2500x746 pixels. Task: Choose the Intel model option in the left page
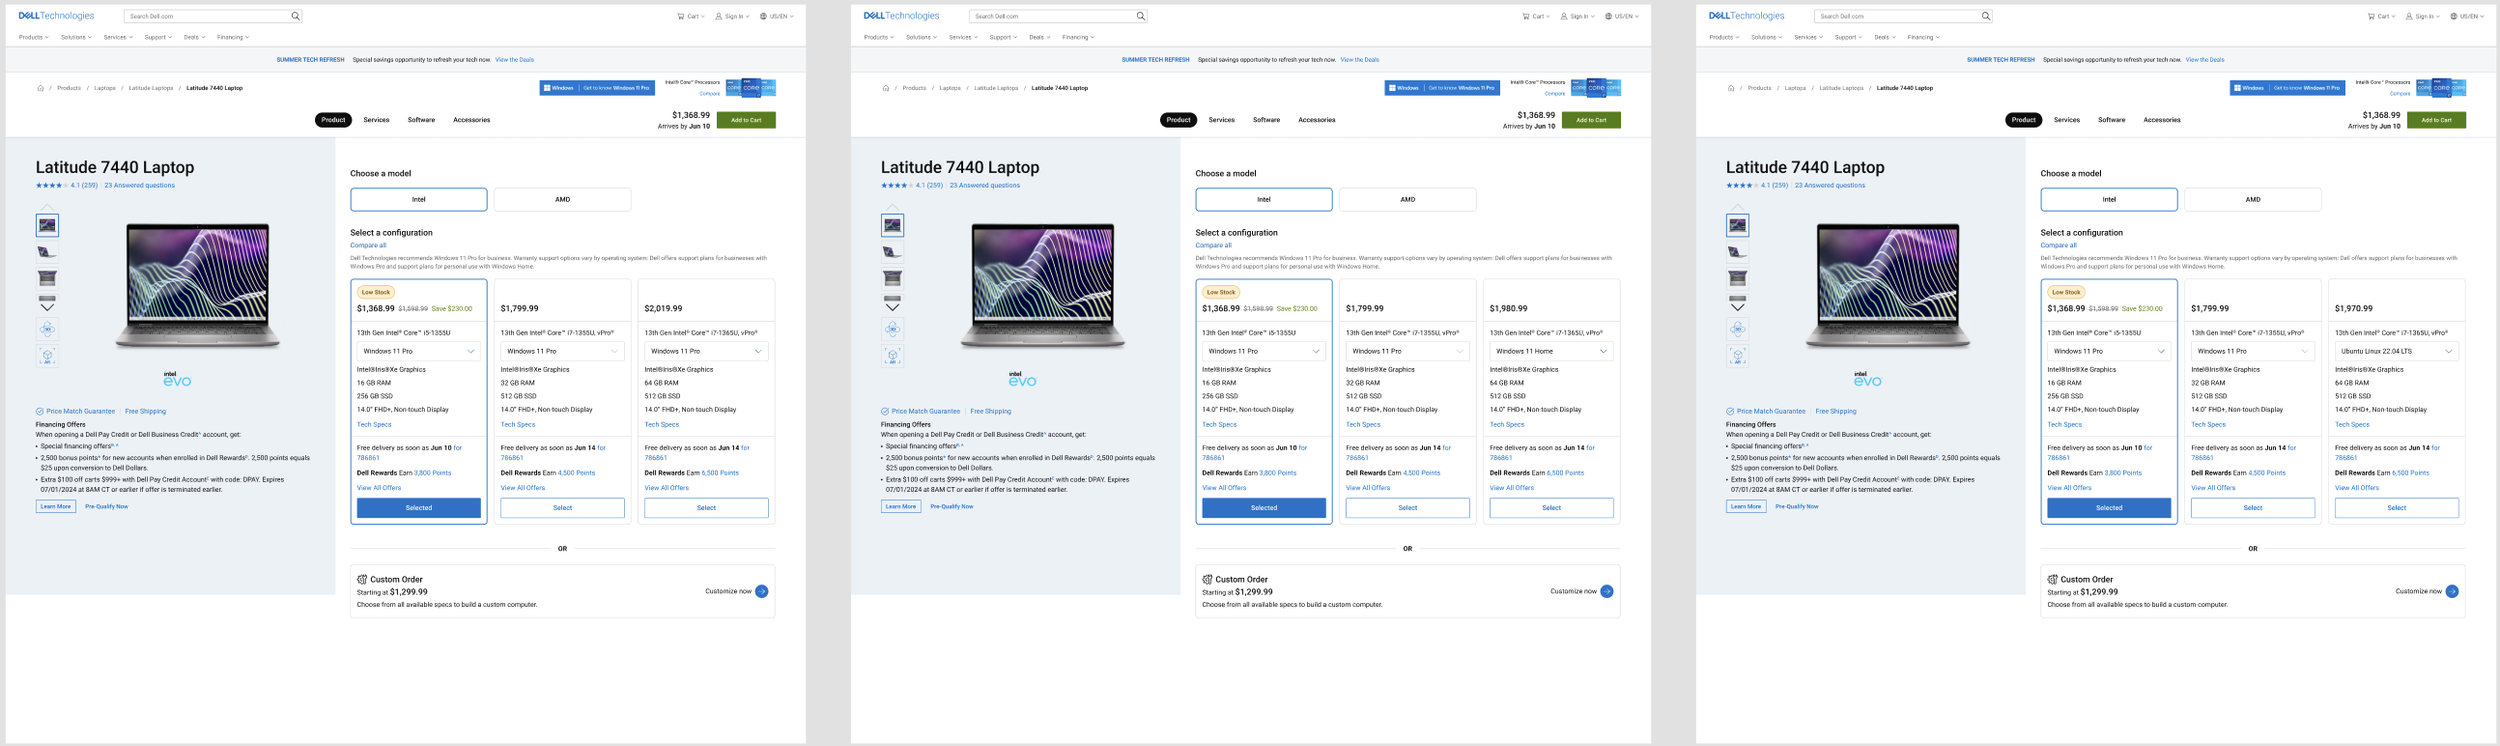tap(419, 199)
